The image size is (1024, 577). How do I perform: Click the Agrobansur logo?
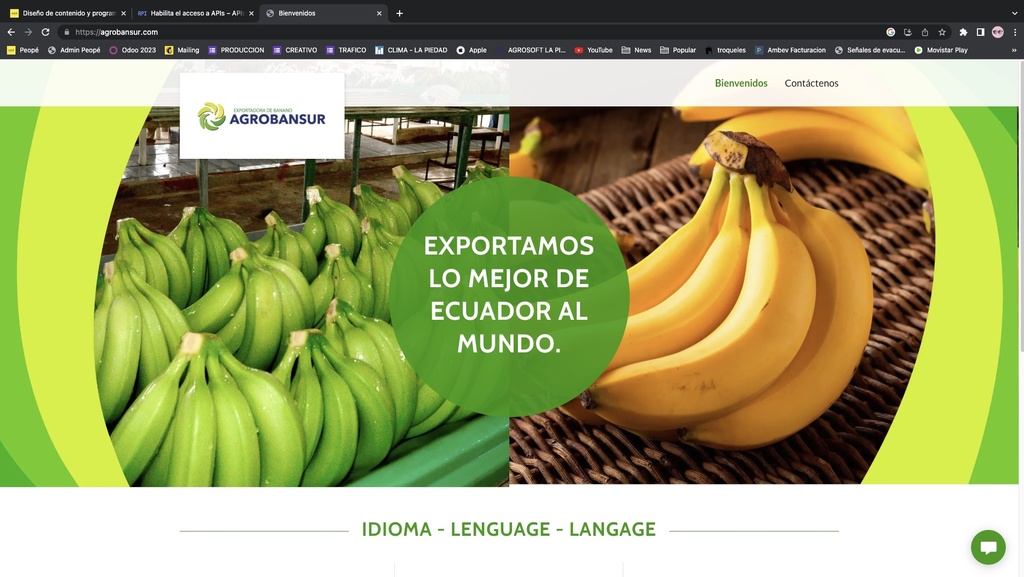point(262,116)
